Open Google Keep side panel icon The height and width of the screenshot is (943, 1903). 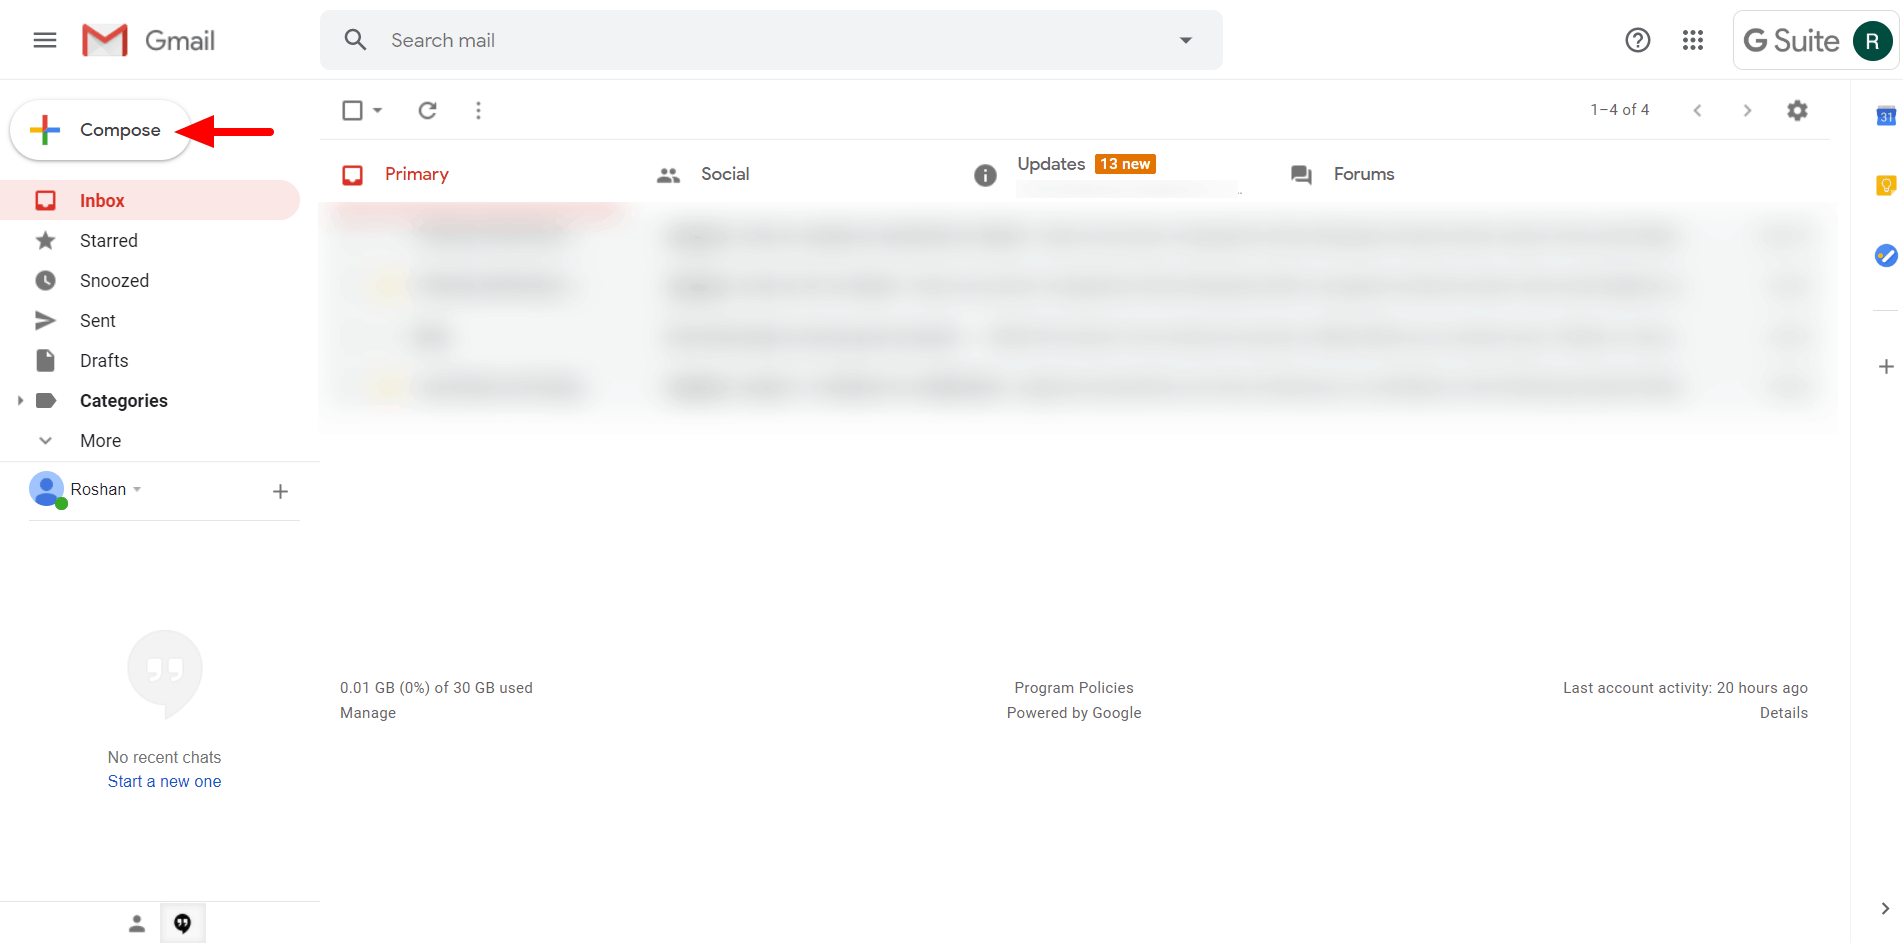(1885, 185)
